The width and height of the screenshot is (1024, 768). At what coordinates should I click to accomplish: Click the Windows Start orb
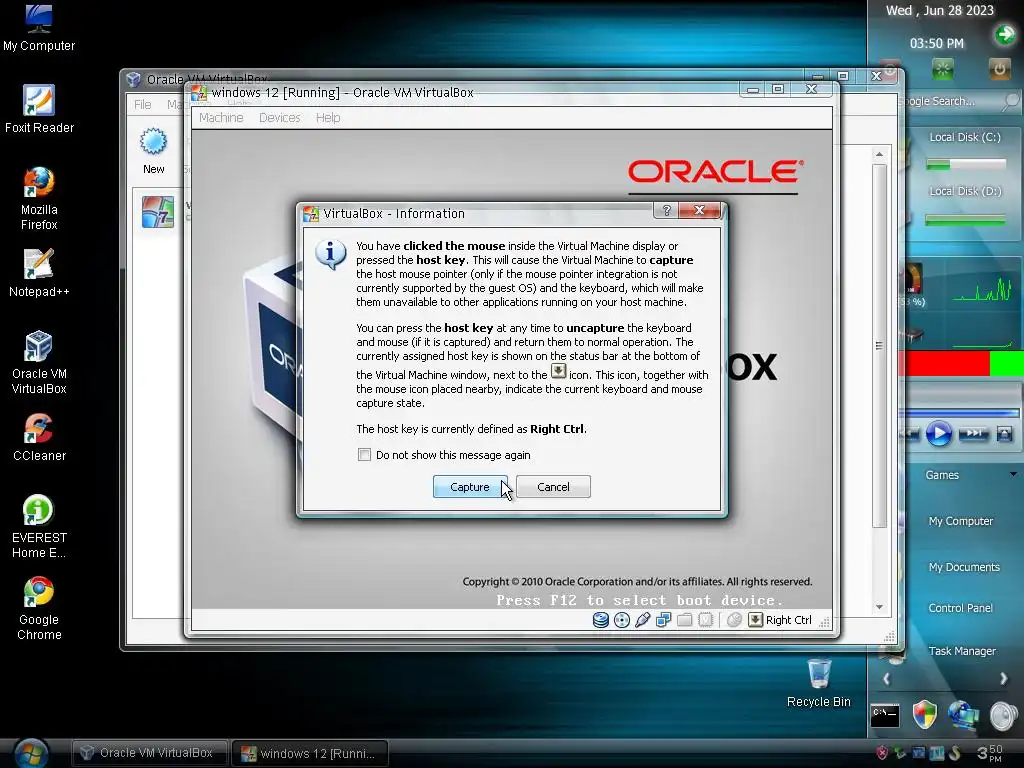pyautogui.click(x=30, y=754)
